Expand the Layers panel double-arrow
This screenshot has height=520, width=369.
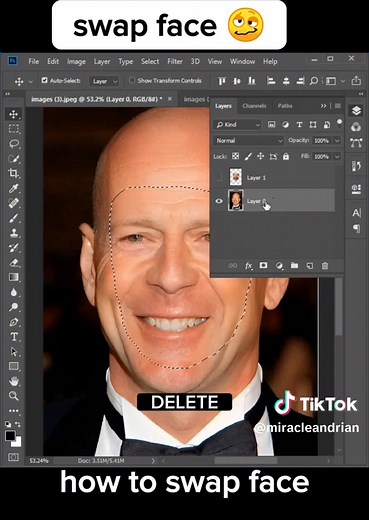tap(323, 106)
